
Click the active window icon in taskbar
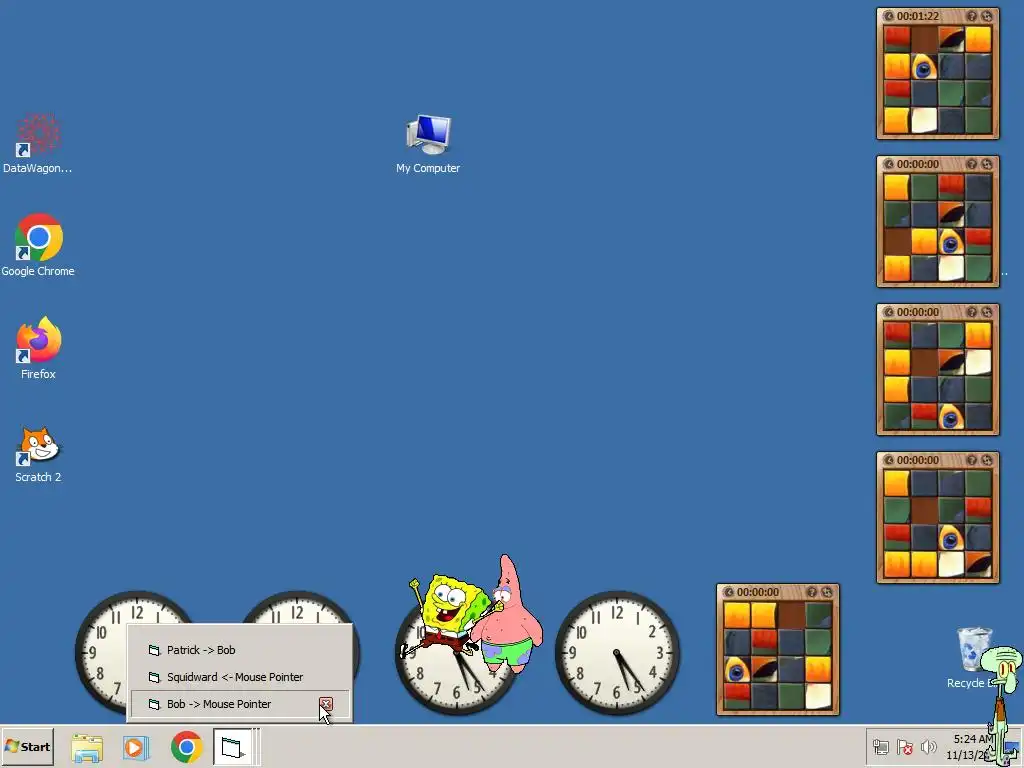(x=232, y=747)
